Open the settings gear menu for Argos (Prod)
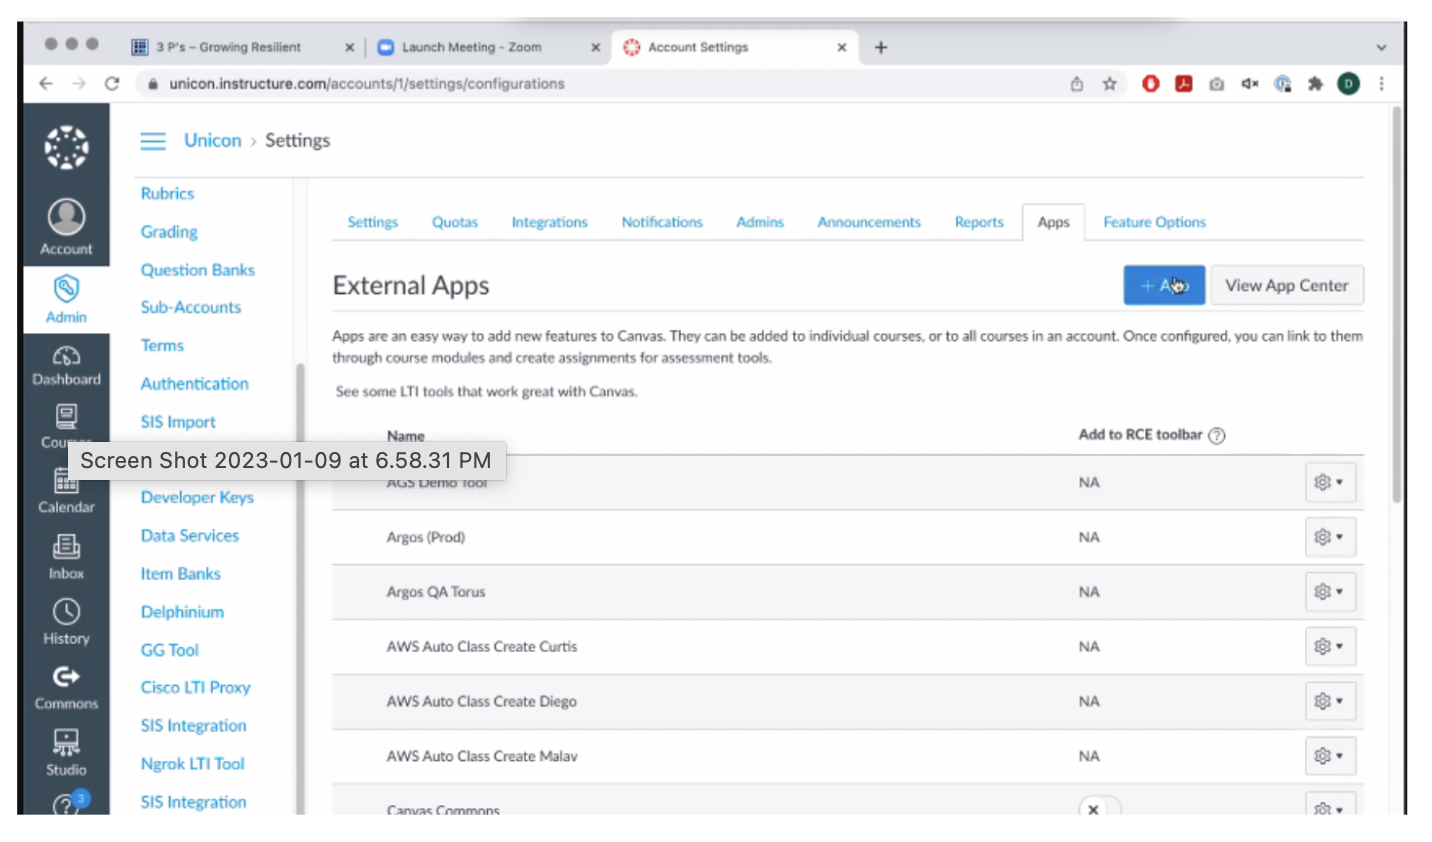This screenshot has height=842, width=1432. [x=1330, y=537]
